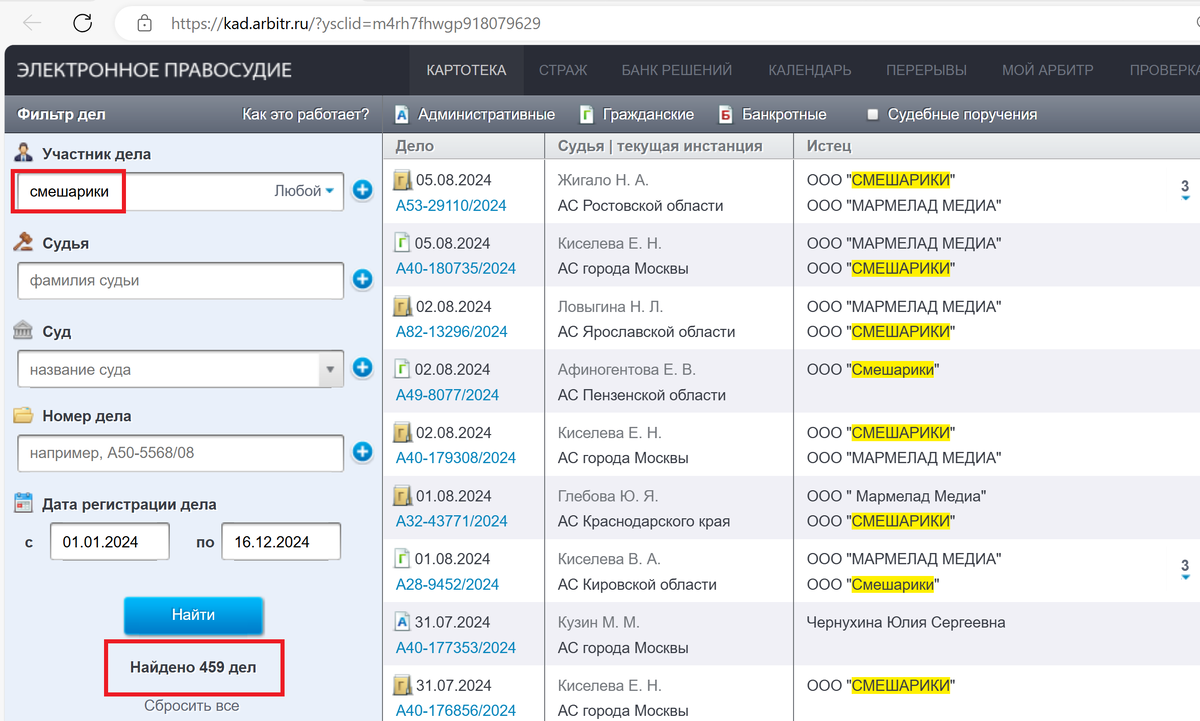Enable the Судебные поручения checkbox
This screenshot has height=721, width=1200.
pos(874,115)
